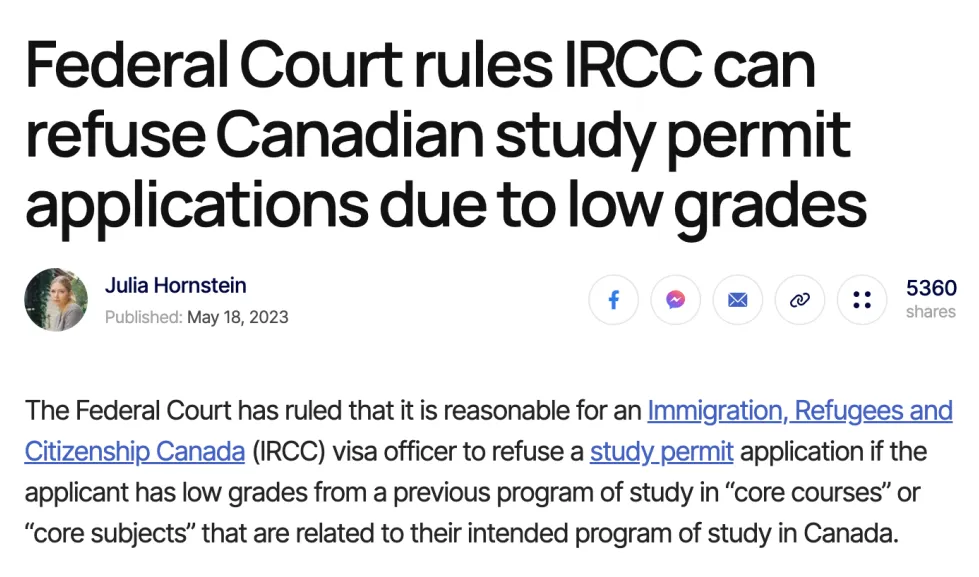Copy the article link using chain icon
This screenshot has width=979, height=577.
[x=799, y=300]
